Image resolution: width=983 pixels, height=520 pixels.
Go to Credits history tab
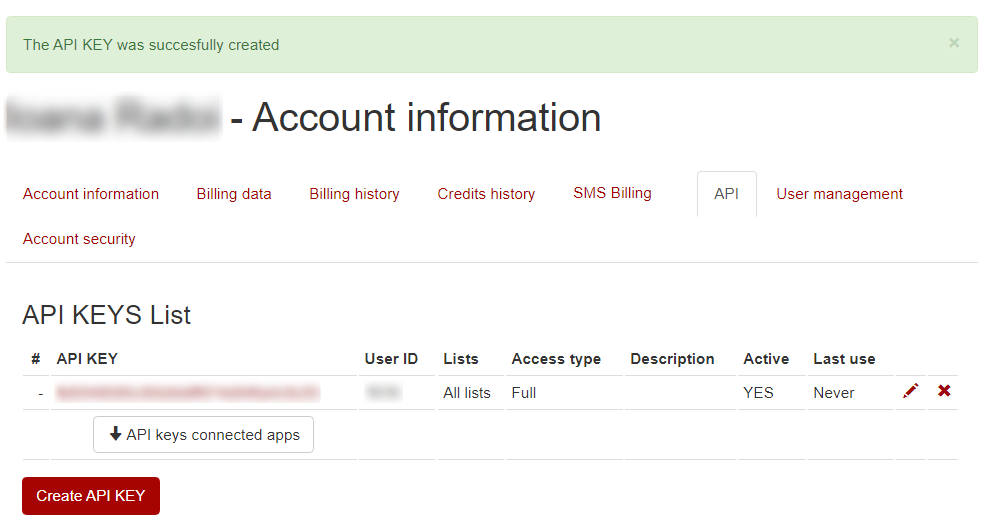coord(486,194)
